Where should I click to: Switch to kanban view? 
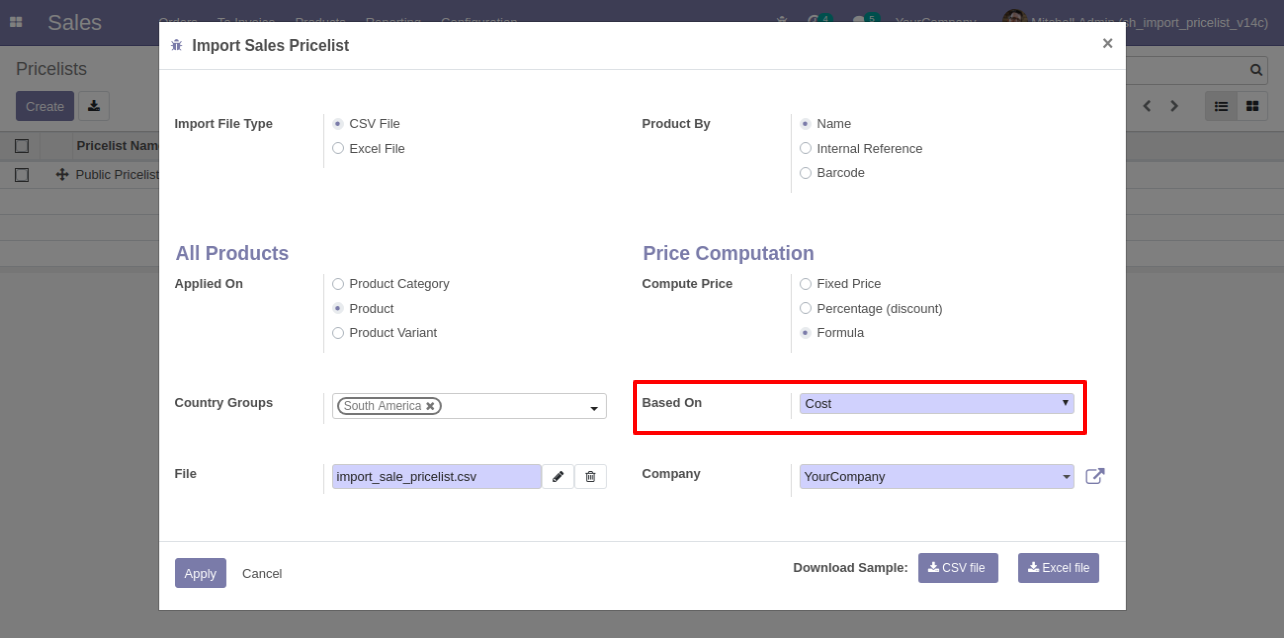coord(1252,106)
